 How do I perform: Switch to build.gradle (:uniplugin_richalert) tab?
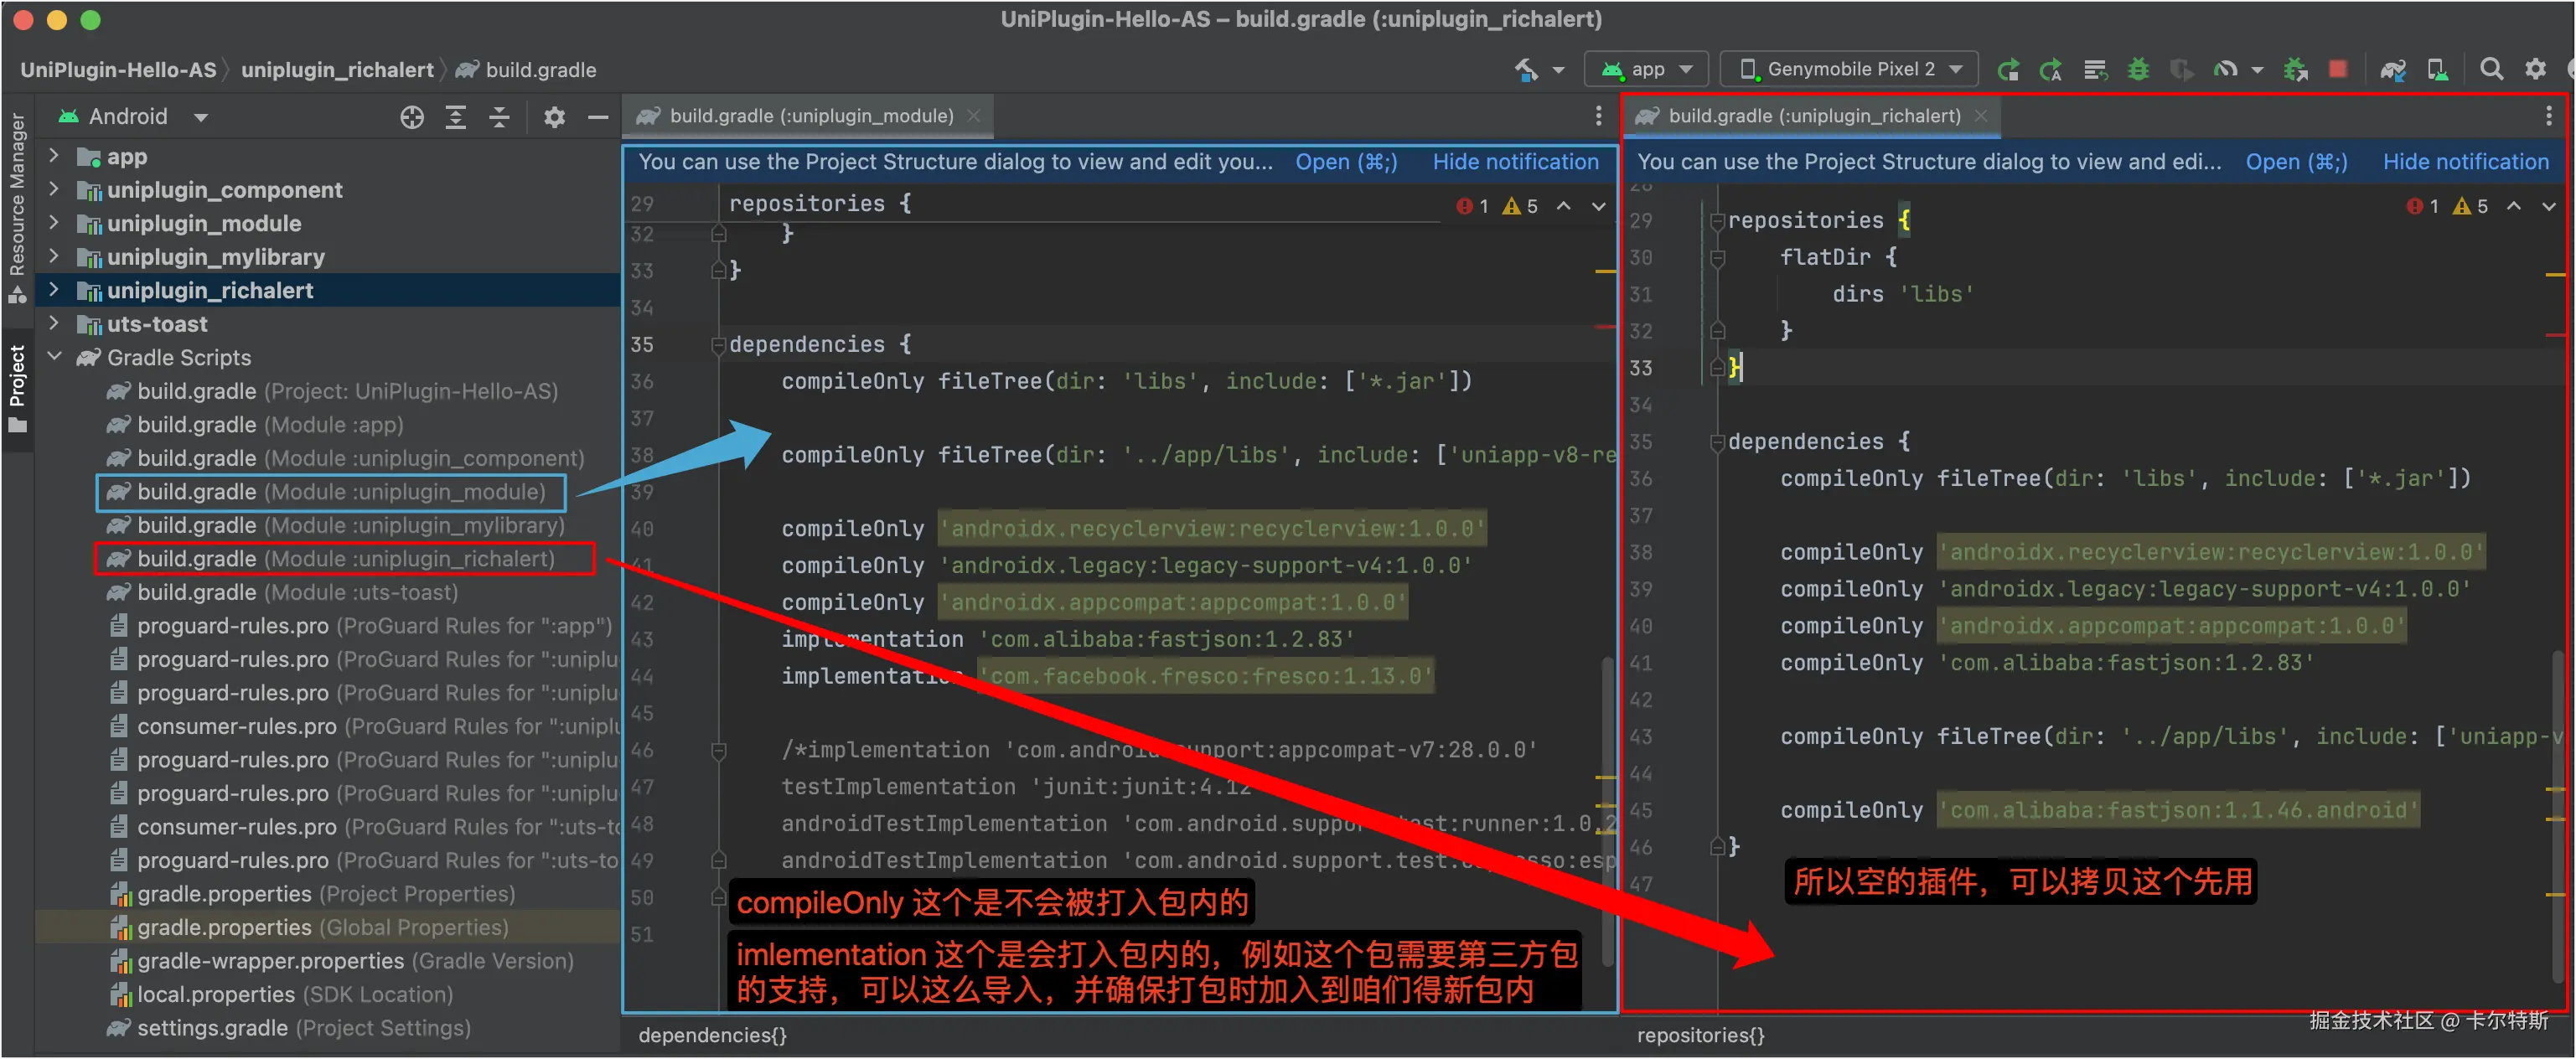point(1813,116)
